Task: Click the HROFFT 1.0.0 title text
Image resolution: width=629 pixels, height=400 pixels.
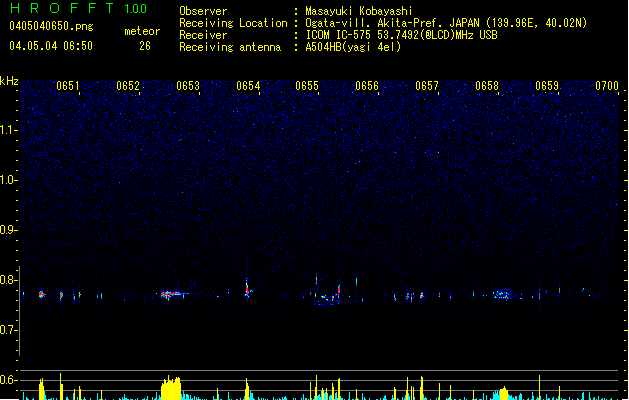Action: 79,8
